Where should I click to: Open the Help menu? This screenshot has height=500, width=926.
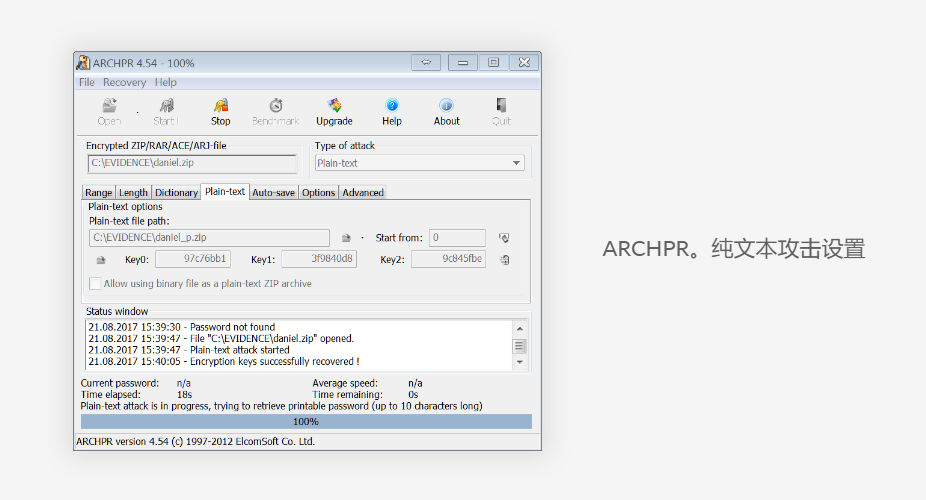click(x=165, y=83)
